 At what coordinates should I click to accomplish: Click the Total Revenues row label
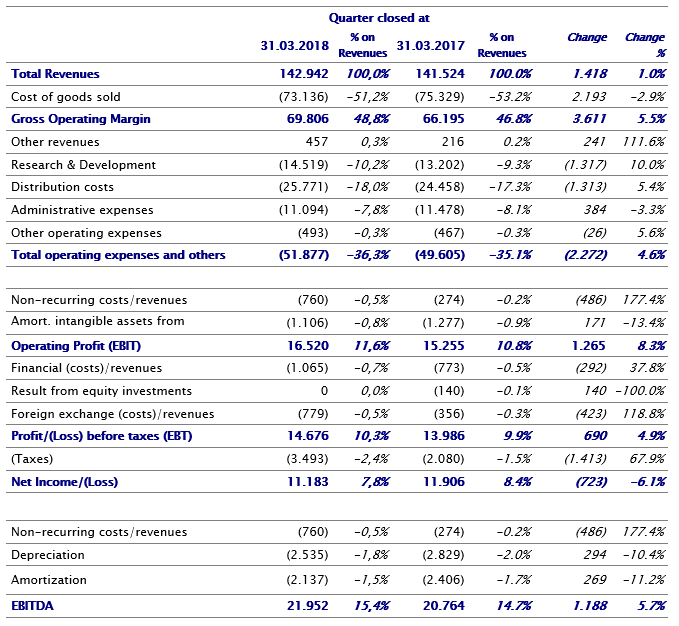pos(55,74)
